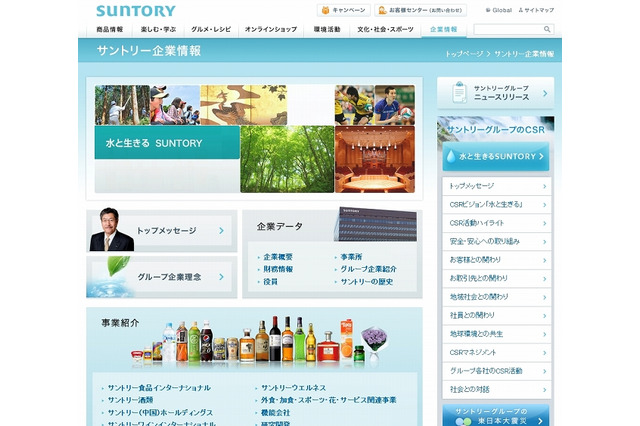Click the Global link icon
Screen dimensions: 640x426
(x=489, y=10)
